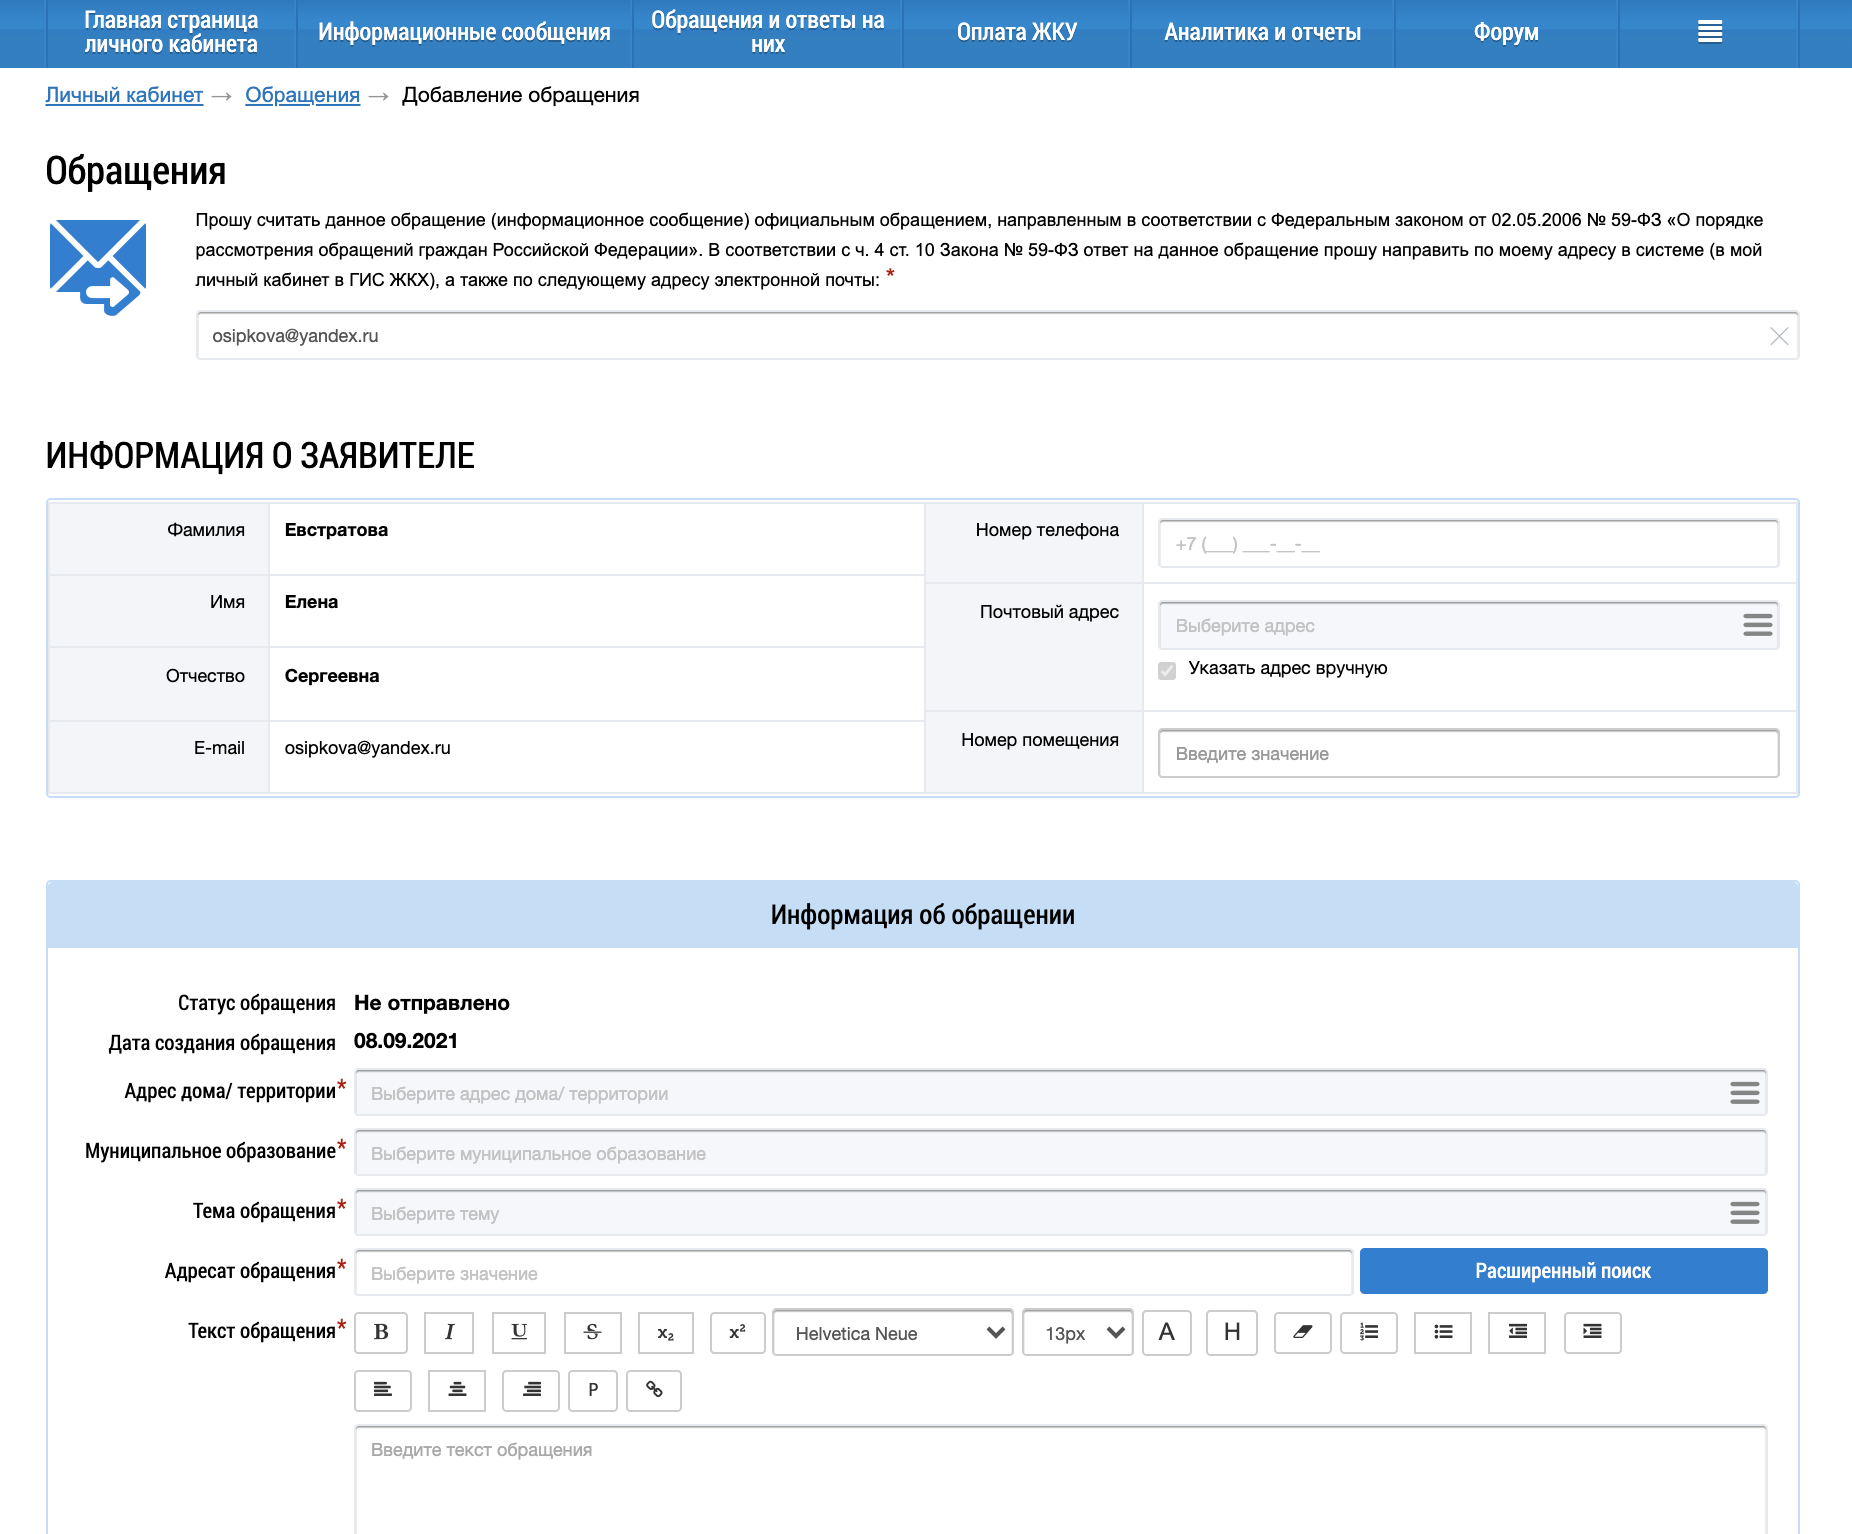Open the text color A button

point(1167,1333)
